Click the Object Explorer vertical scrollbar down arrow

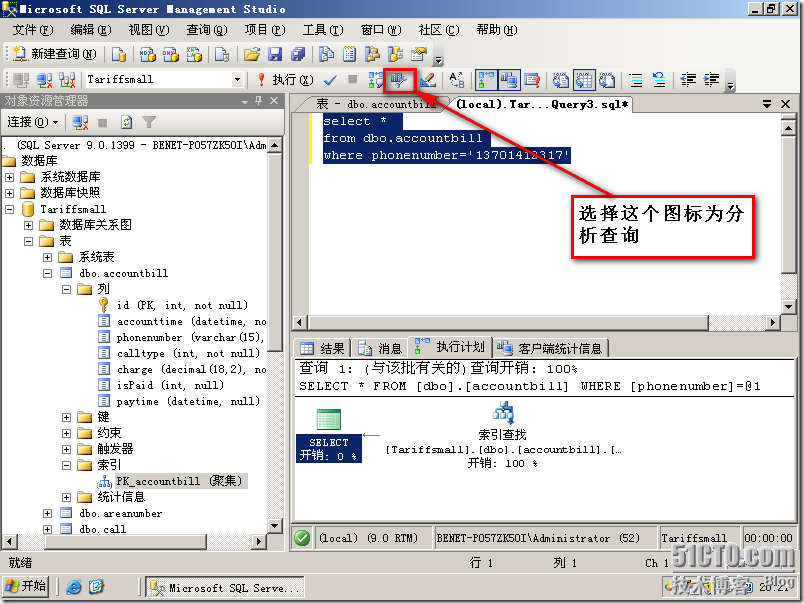(x=275, y=526)
